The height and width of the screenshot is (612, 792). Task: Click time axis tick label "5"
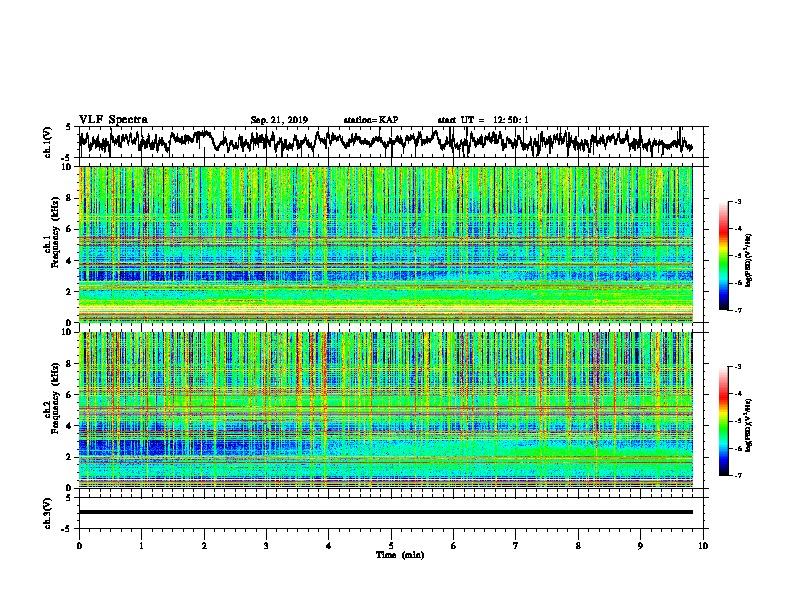click(391, 546)
